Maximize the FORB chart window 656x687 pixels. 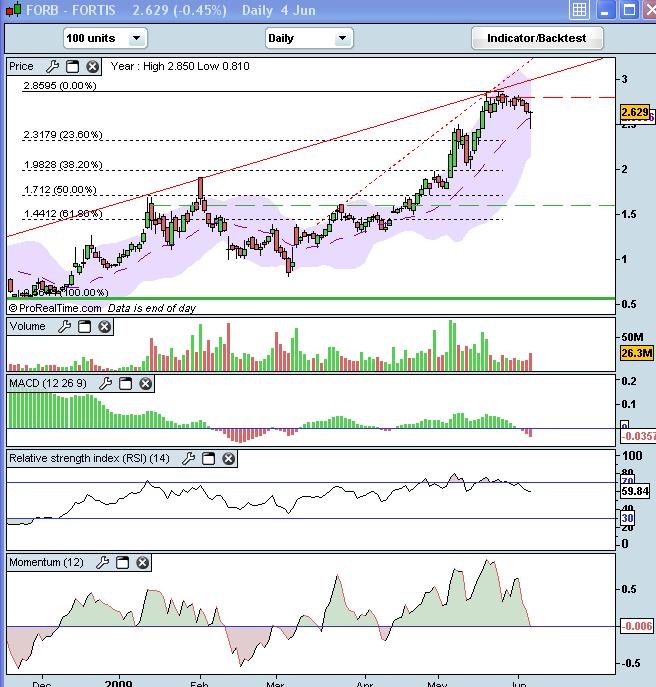[630, 10]
